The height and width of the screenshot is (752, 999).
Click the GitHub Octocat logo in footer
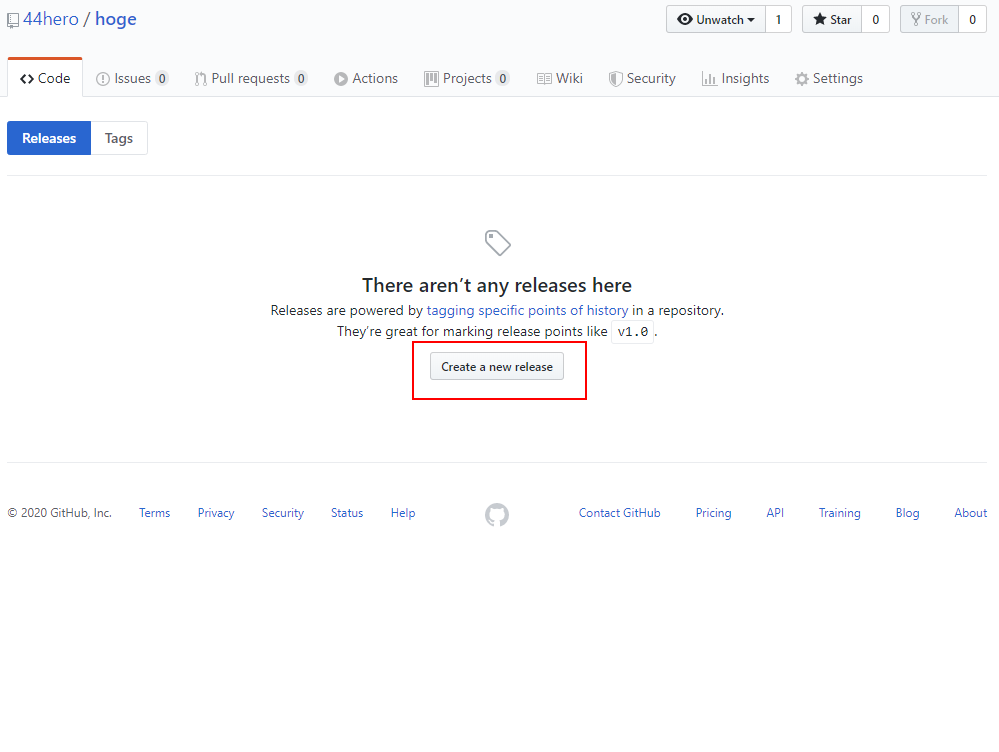click(497, 515)
